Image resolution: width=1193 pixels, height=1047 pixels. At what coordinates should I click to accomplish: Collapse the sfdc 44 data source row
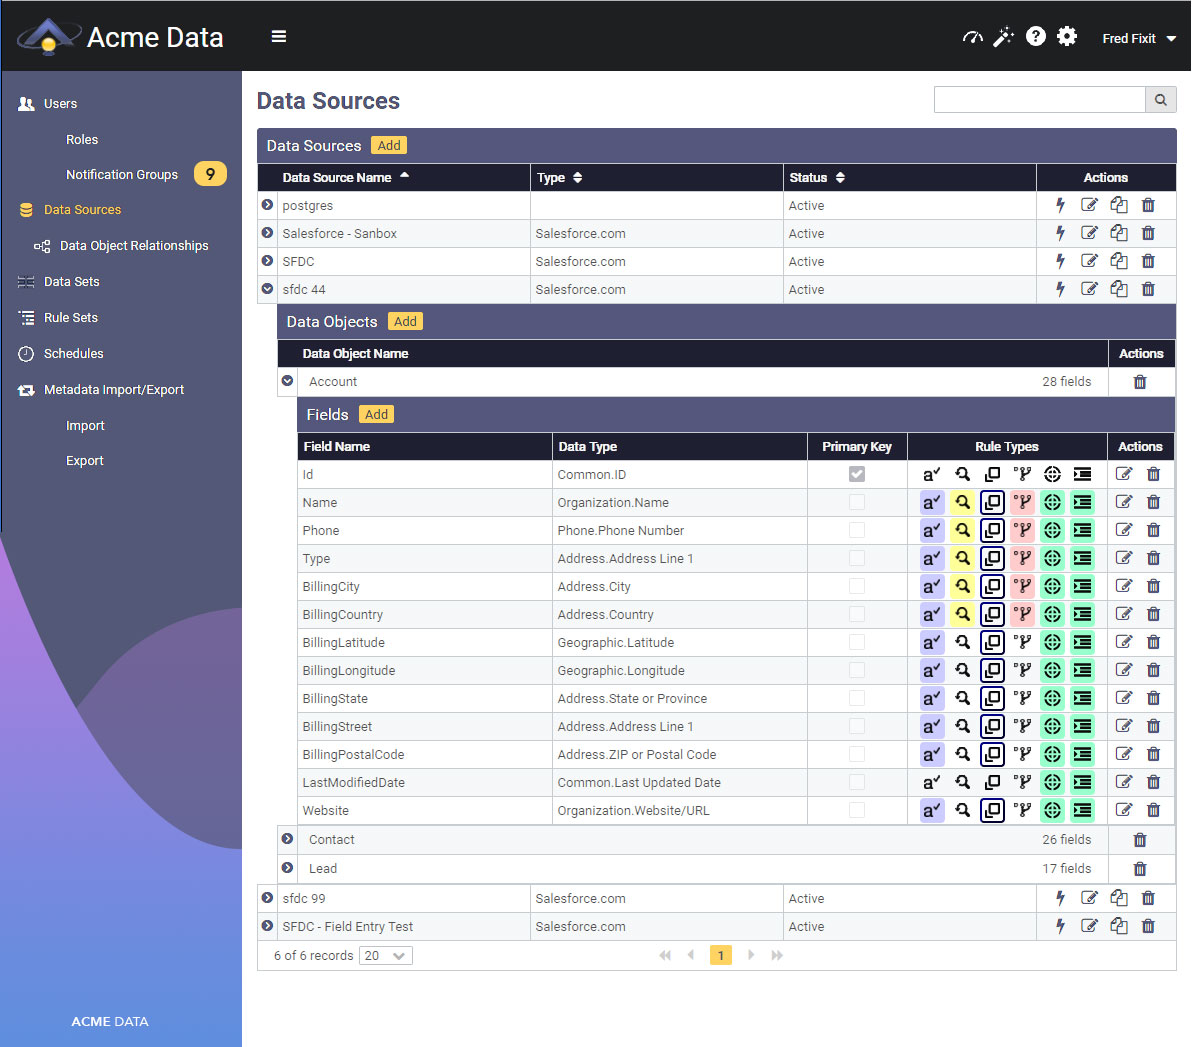tap(267, 289)
